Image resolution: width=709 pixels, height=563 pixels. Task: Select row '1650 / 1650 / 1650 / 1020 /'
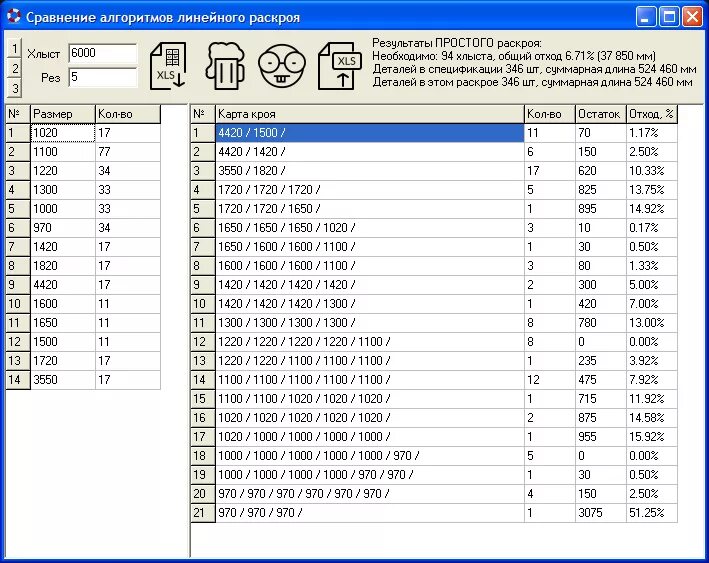pos(370,228)
